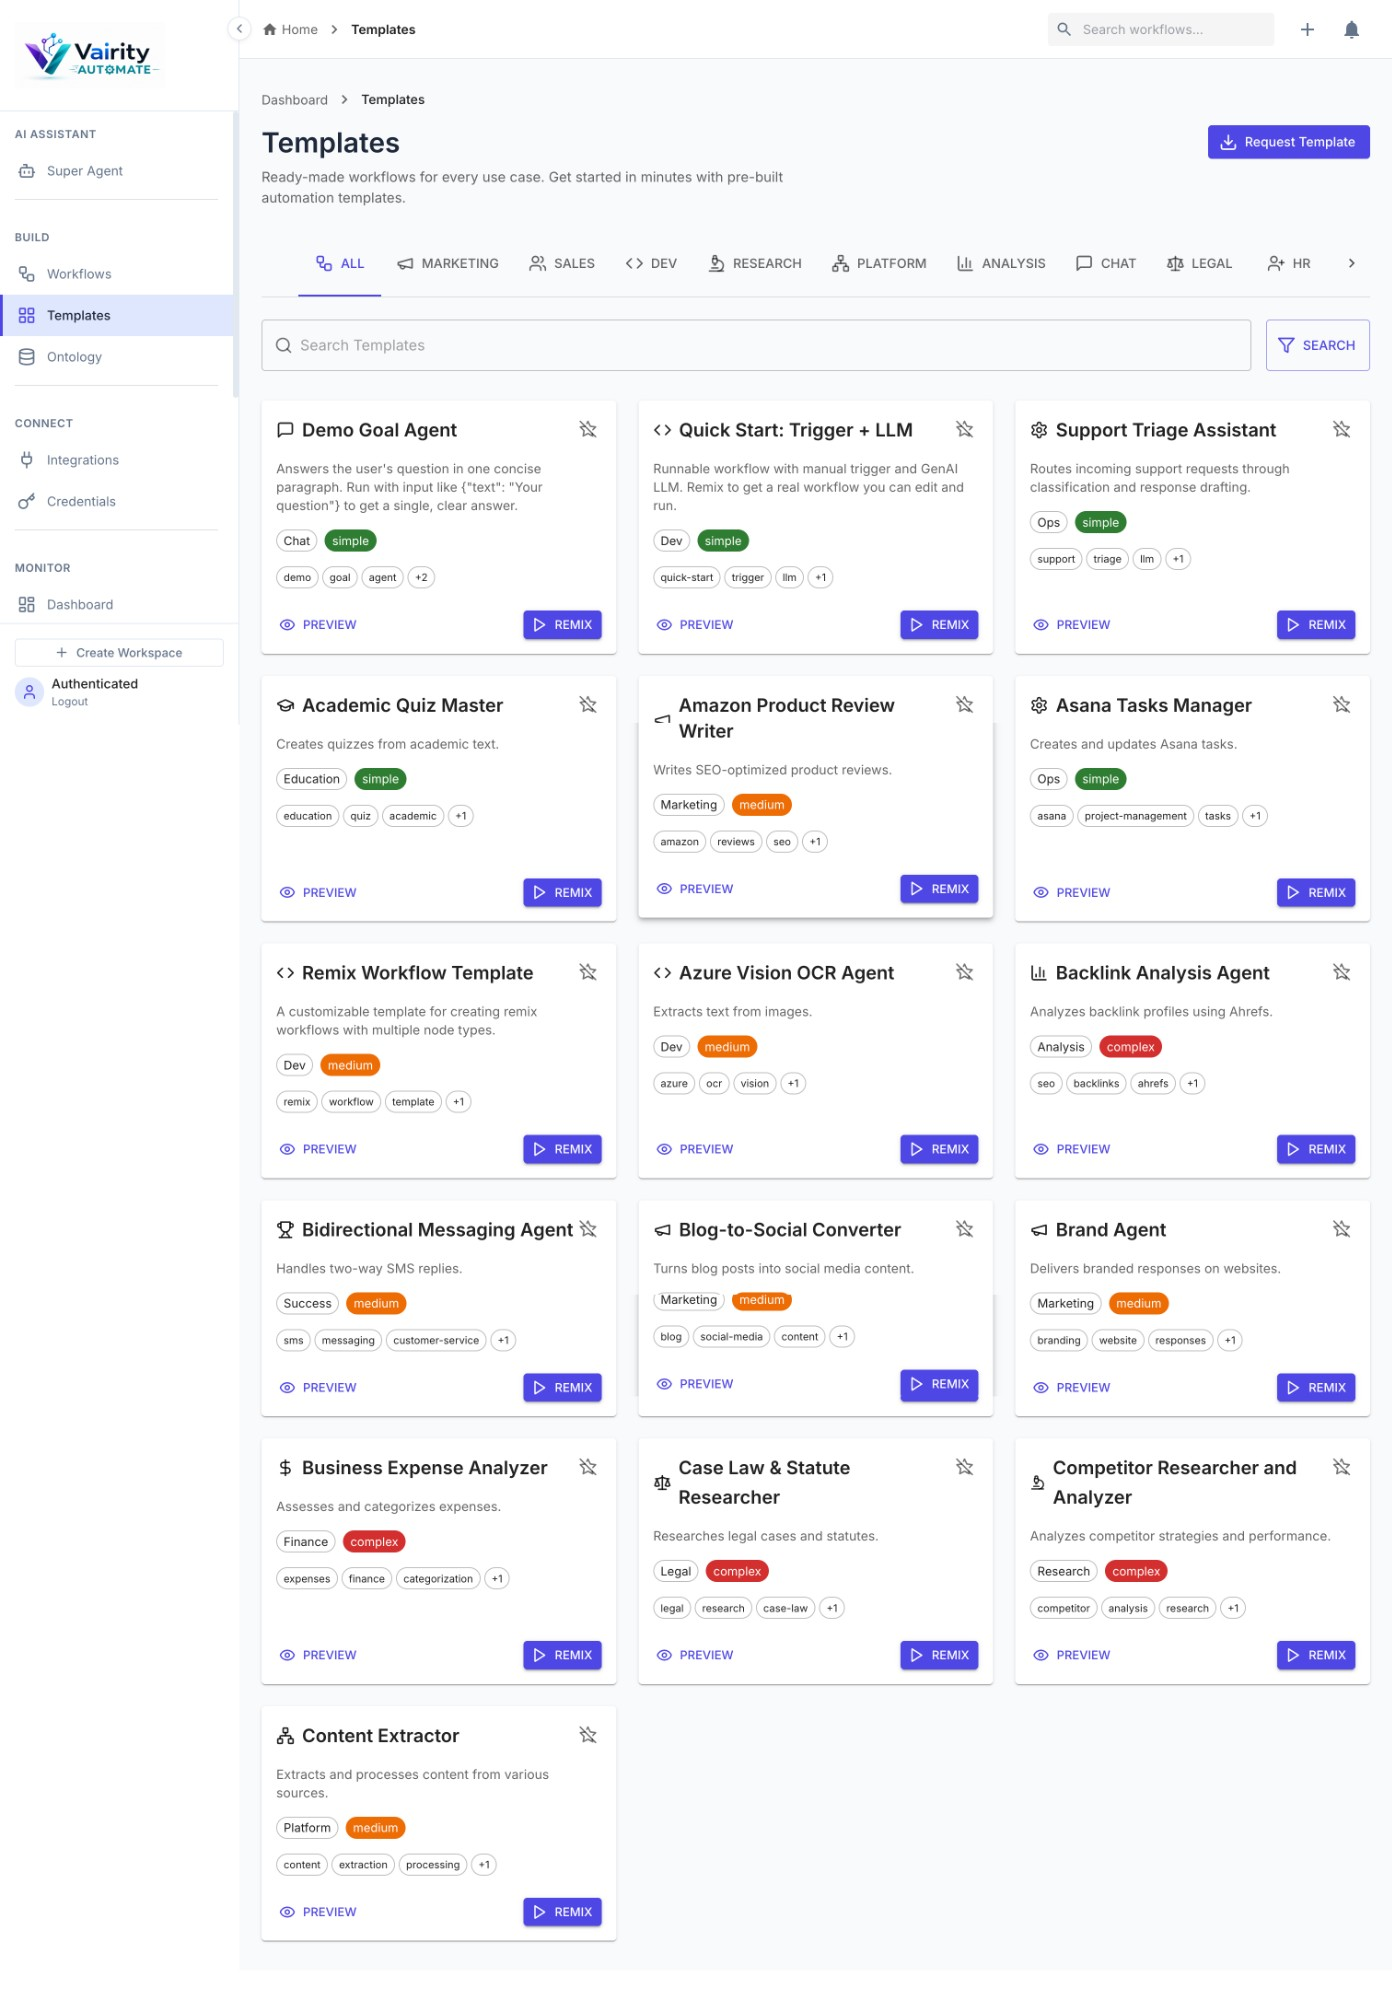Click the complex badge on Backlink Analysis Agent
The height and width of the screenshot is (2000, 1392).
pos(1130,1048)
